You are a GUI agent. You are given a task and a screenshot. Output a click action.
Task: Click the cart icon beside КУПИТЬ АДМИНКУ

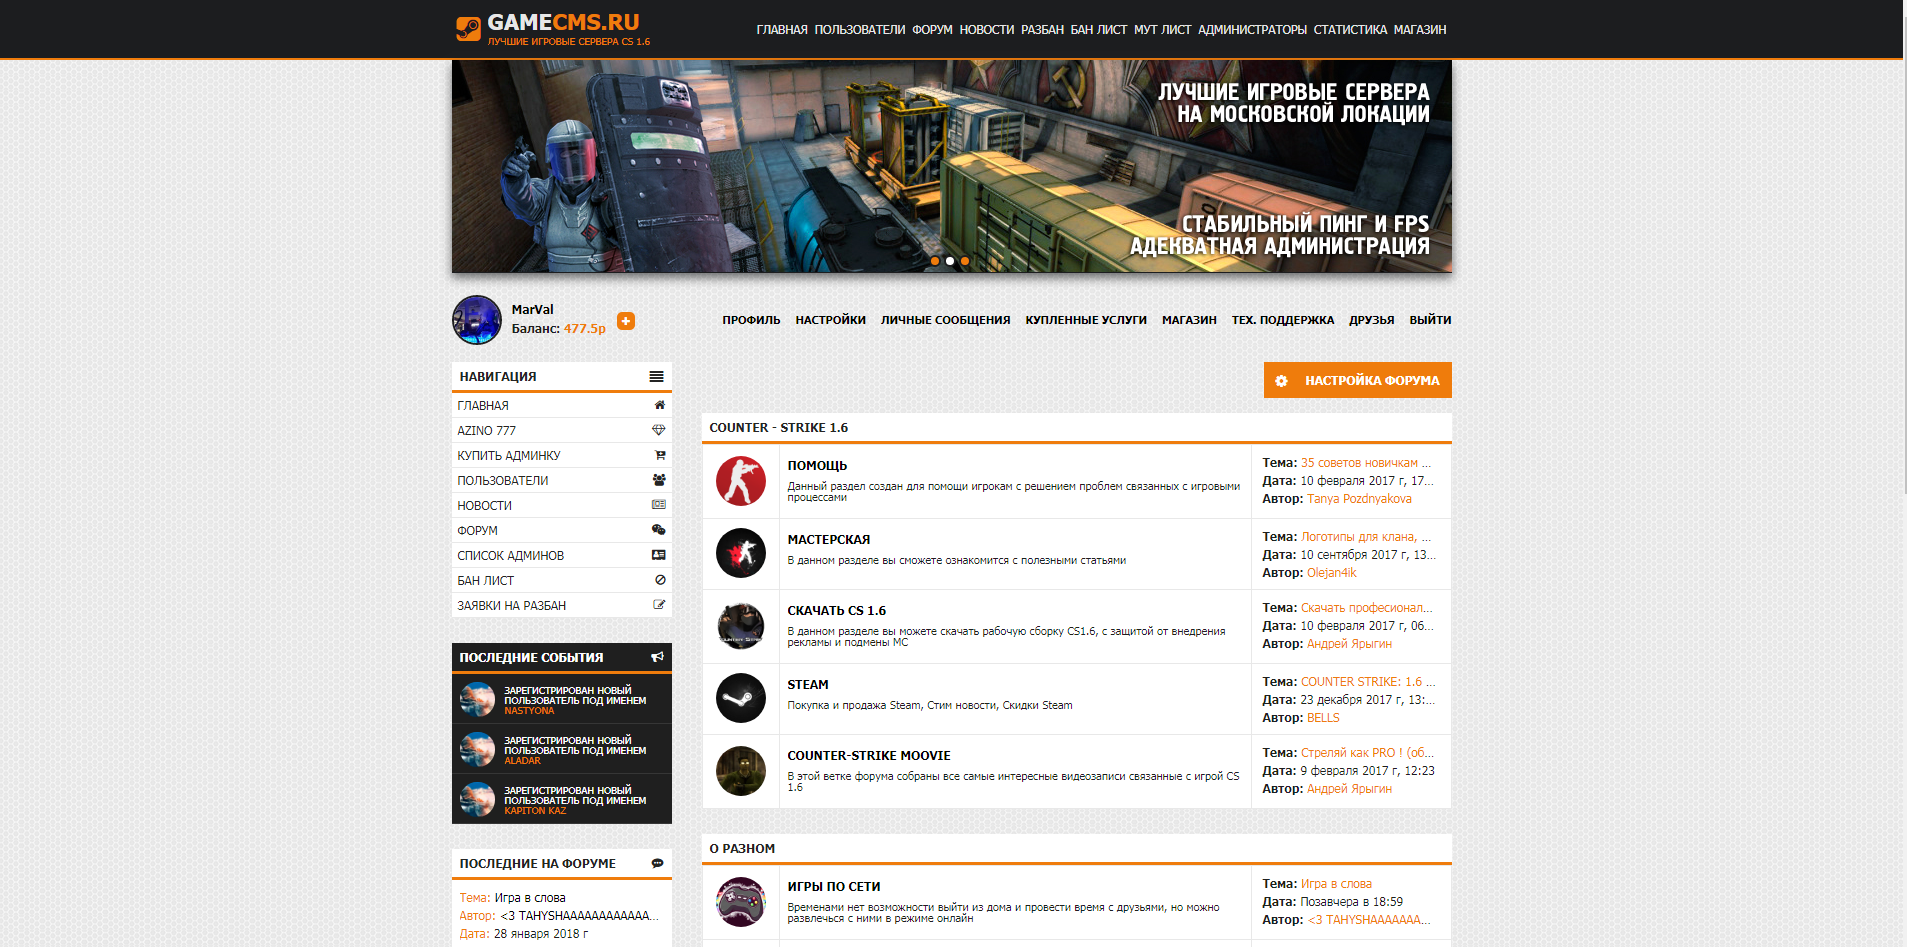(x=659, y=455)
